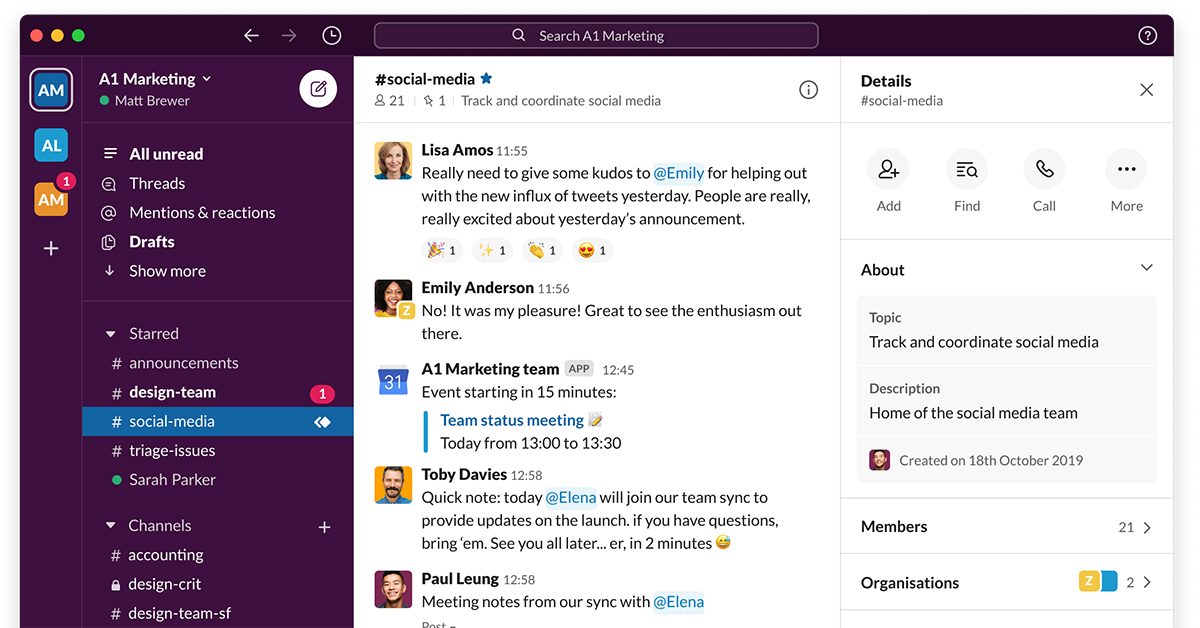The image size is (1200, 628).
Task: Collapse the Starred section
Action: (x=111, y=334)
